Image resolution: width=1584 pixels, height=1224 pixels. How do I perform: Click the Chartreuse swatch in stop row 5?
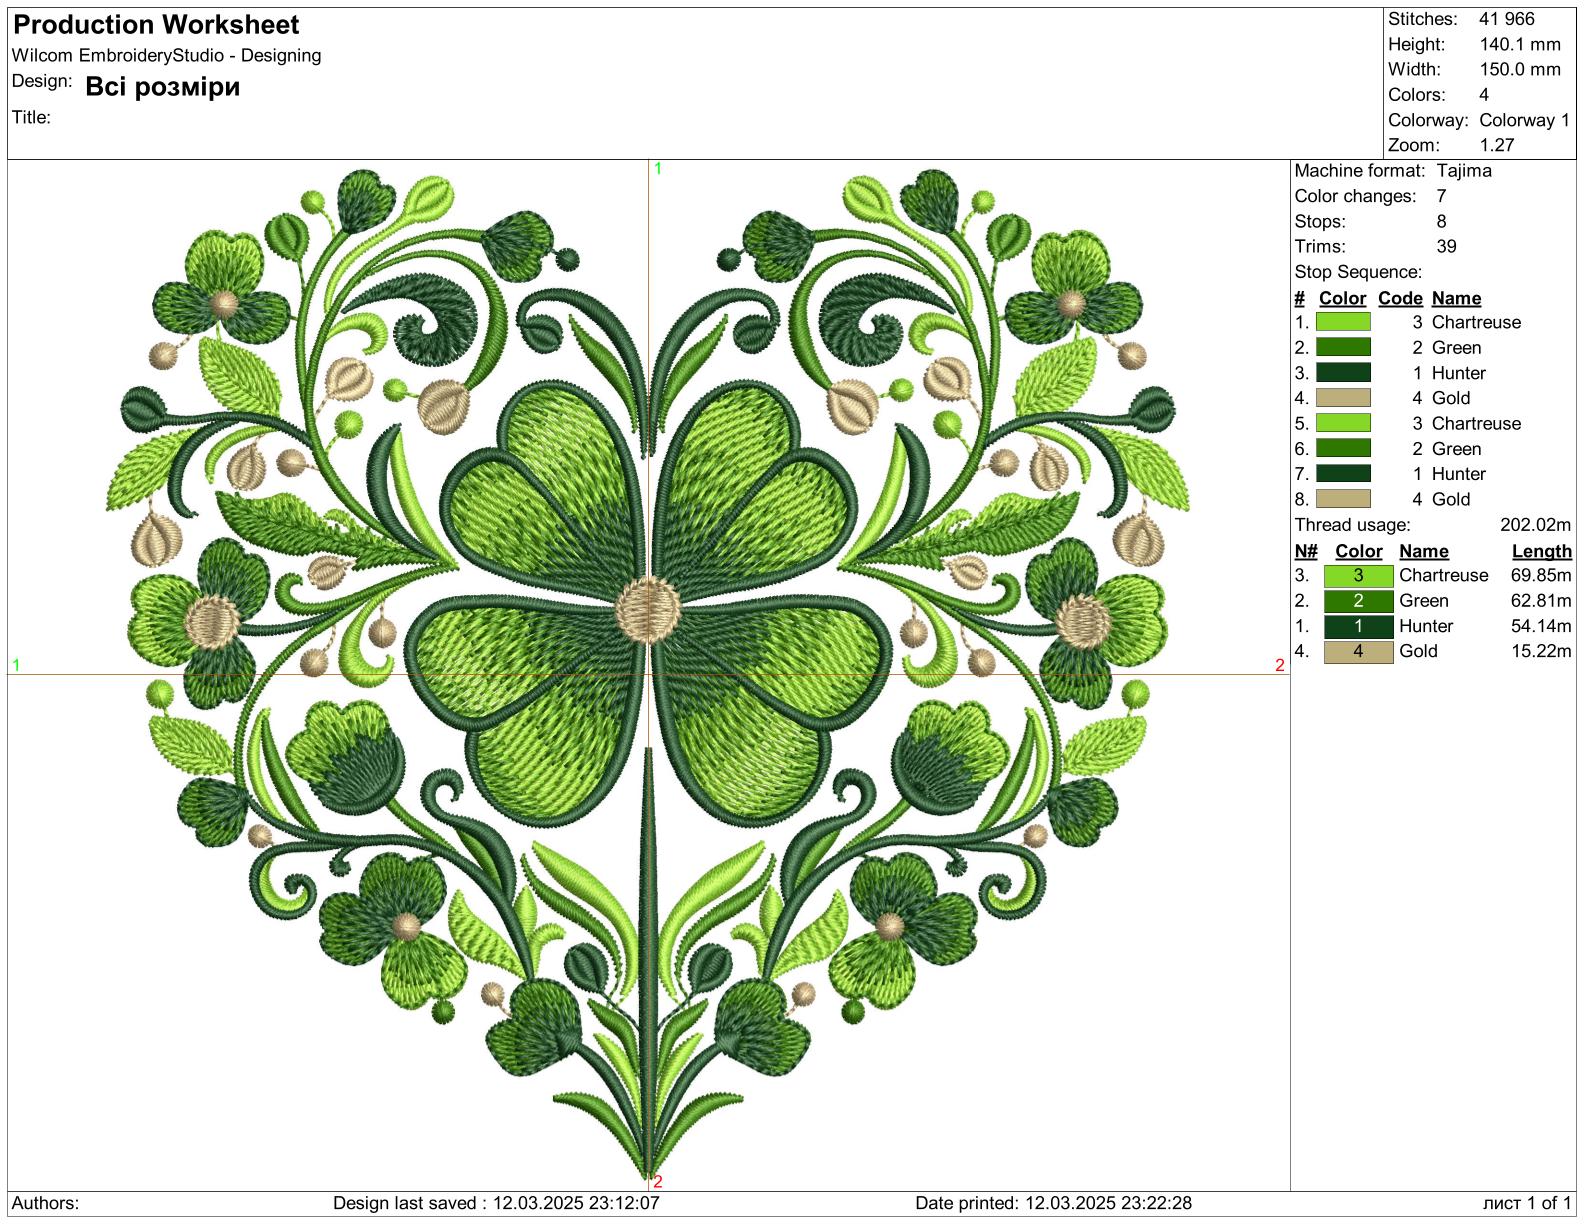click(1343, 423)
